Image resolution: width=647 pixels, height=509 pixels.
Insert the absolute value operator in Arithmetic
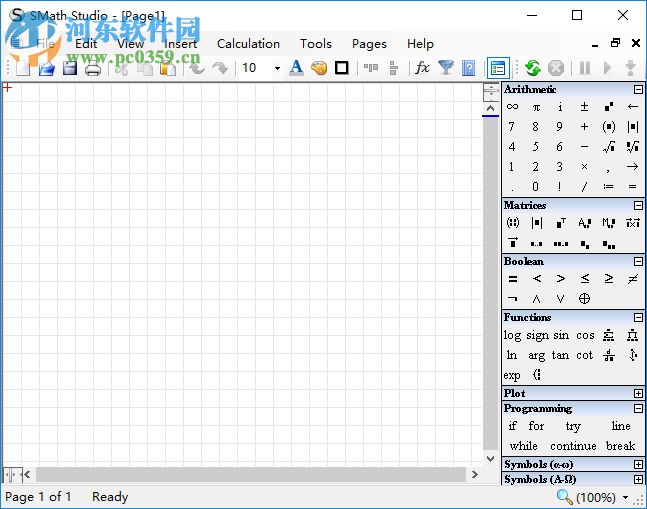[x=632, y=127]
